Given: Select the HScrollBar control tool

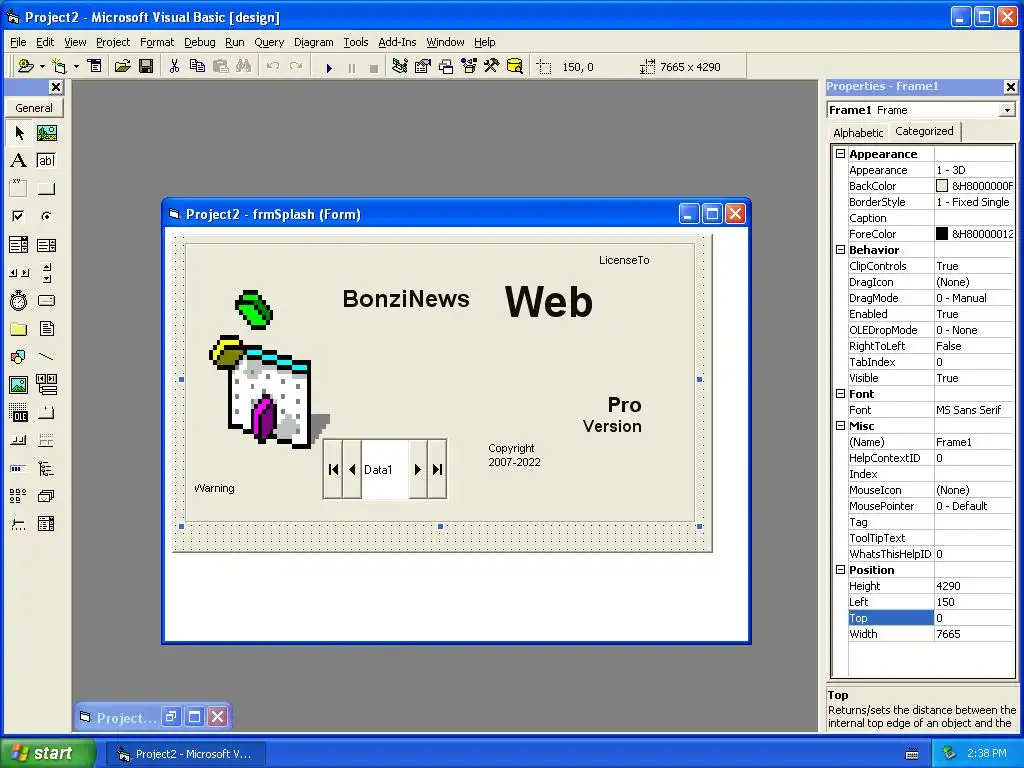Looking at the screenshot, I should (19, 273).
